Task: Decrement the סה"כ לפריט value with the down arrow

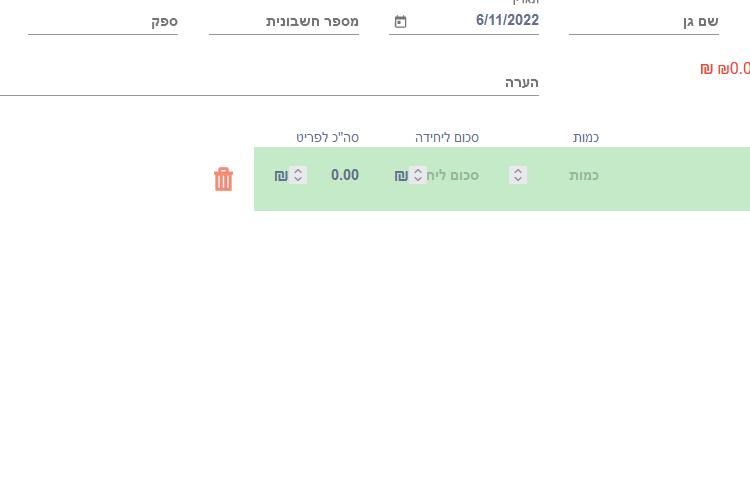Action: coord(298,179)
